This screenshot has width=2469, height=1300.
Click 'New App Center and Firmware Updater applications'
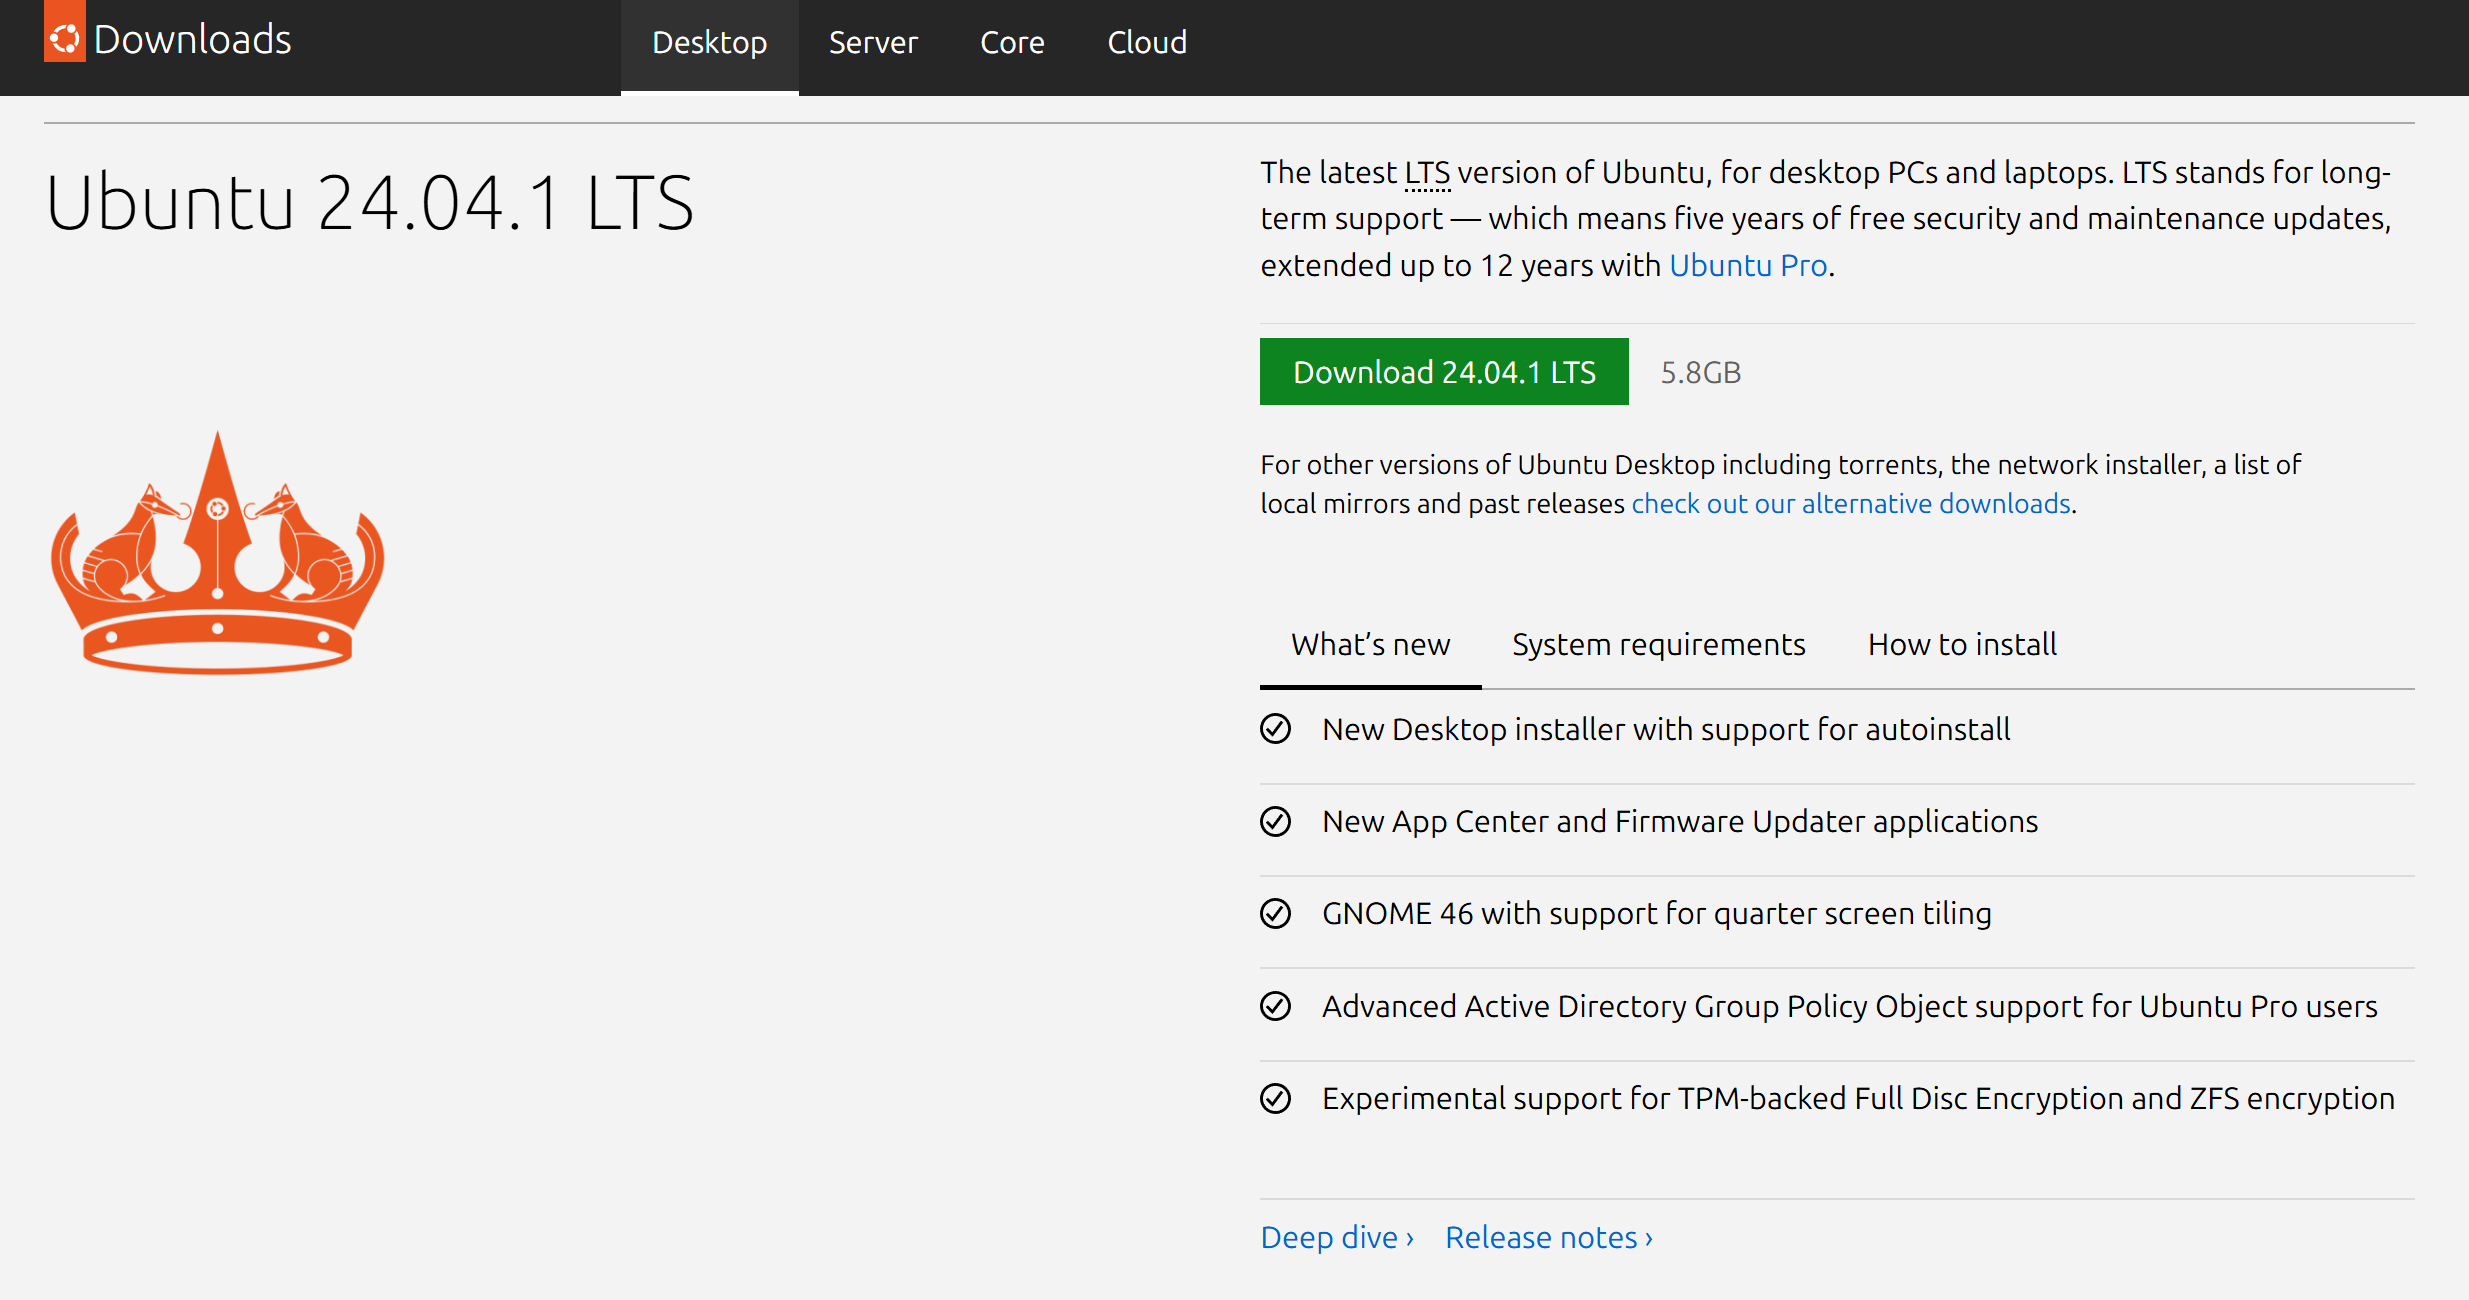(1680, 822)
